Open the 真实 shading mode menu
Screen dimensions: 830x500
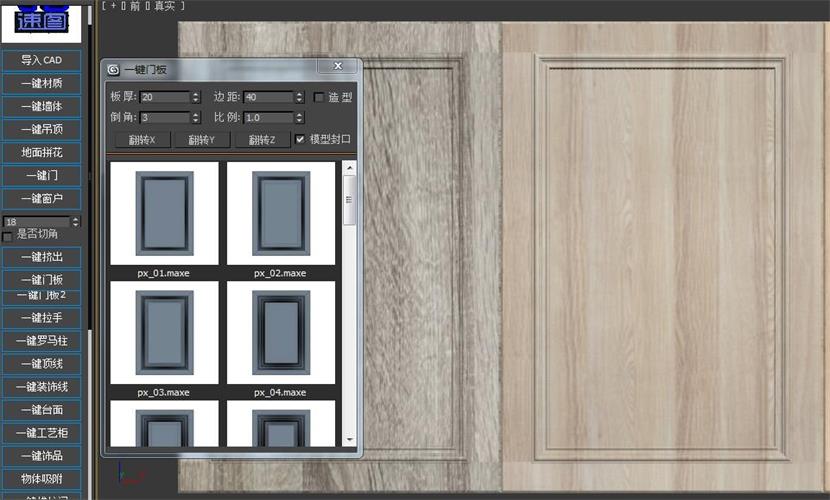[x=164, y=6]
